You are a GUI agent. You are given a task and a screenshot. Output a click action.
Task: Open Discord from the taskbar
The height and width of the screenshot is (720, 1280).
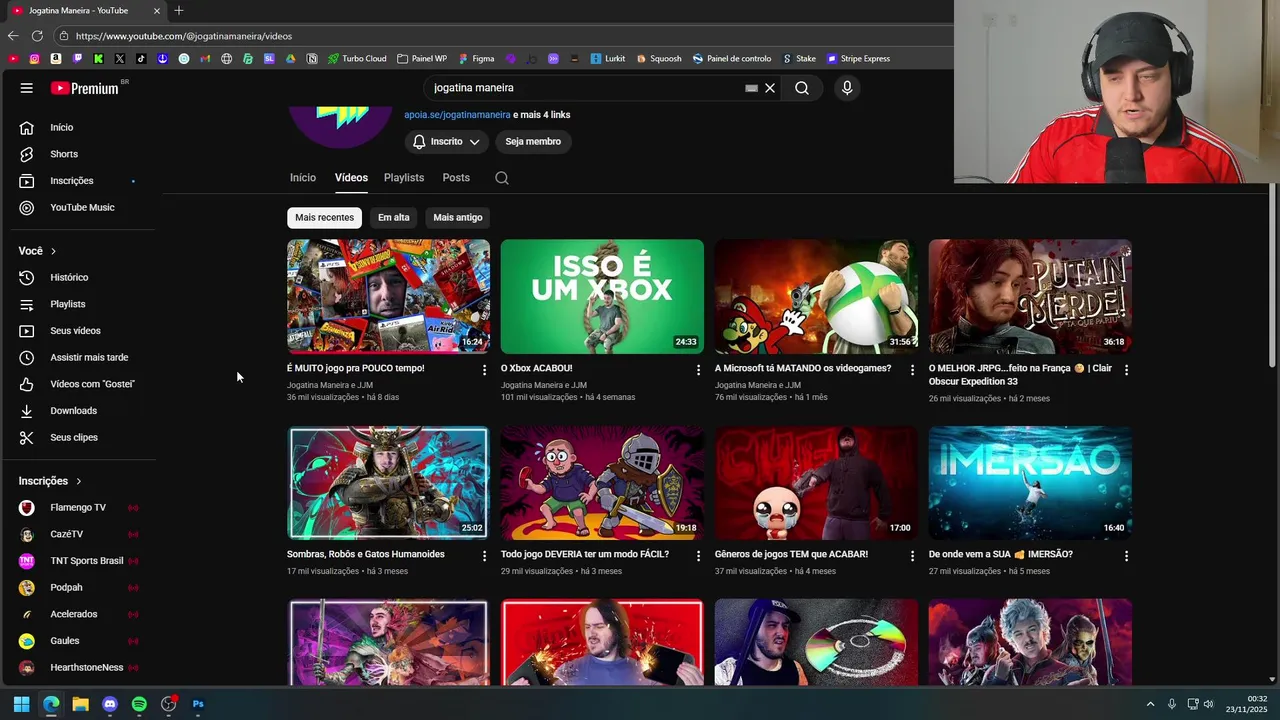point(110,704)
